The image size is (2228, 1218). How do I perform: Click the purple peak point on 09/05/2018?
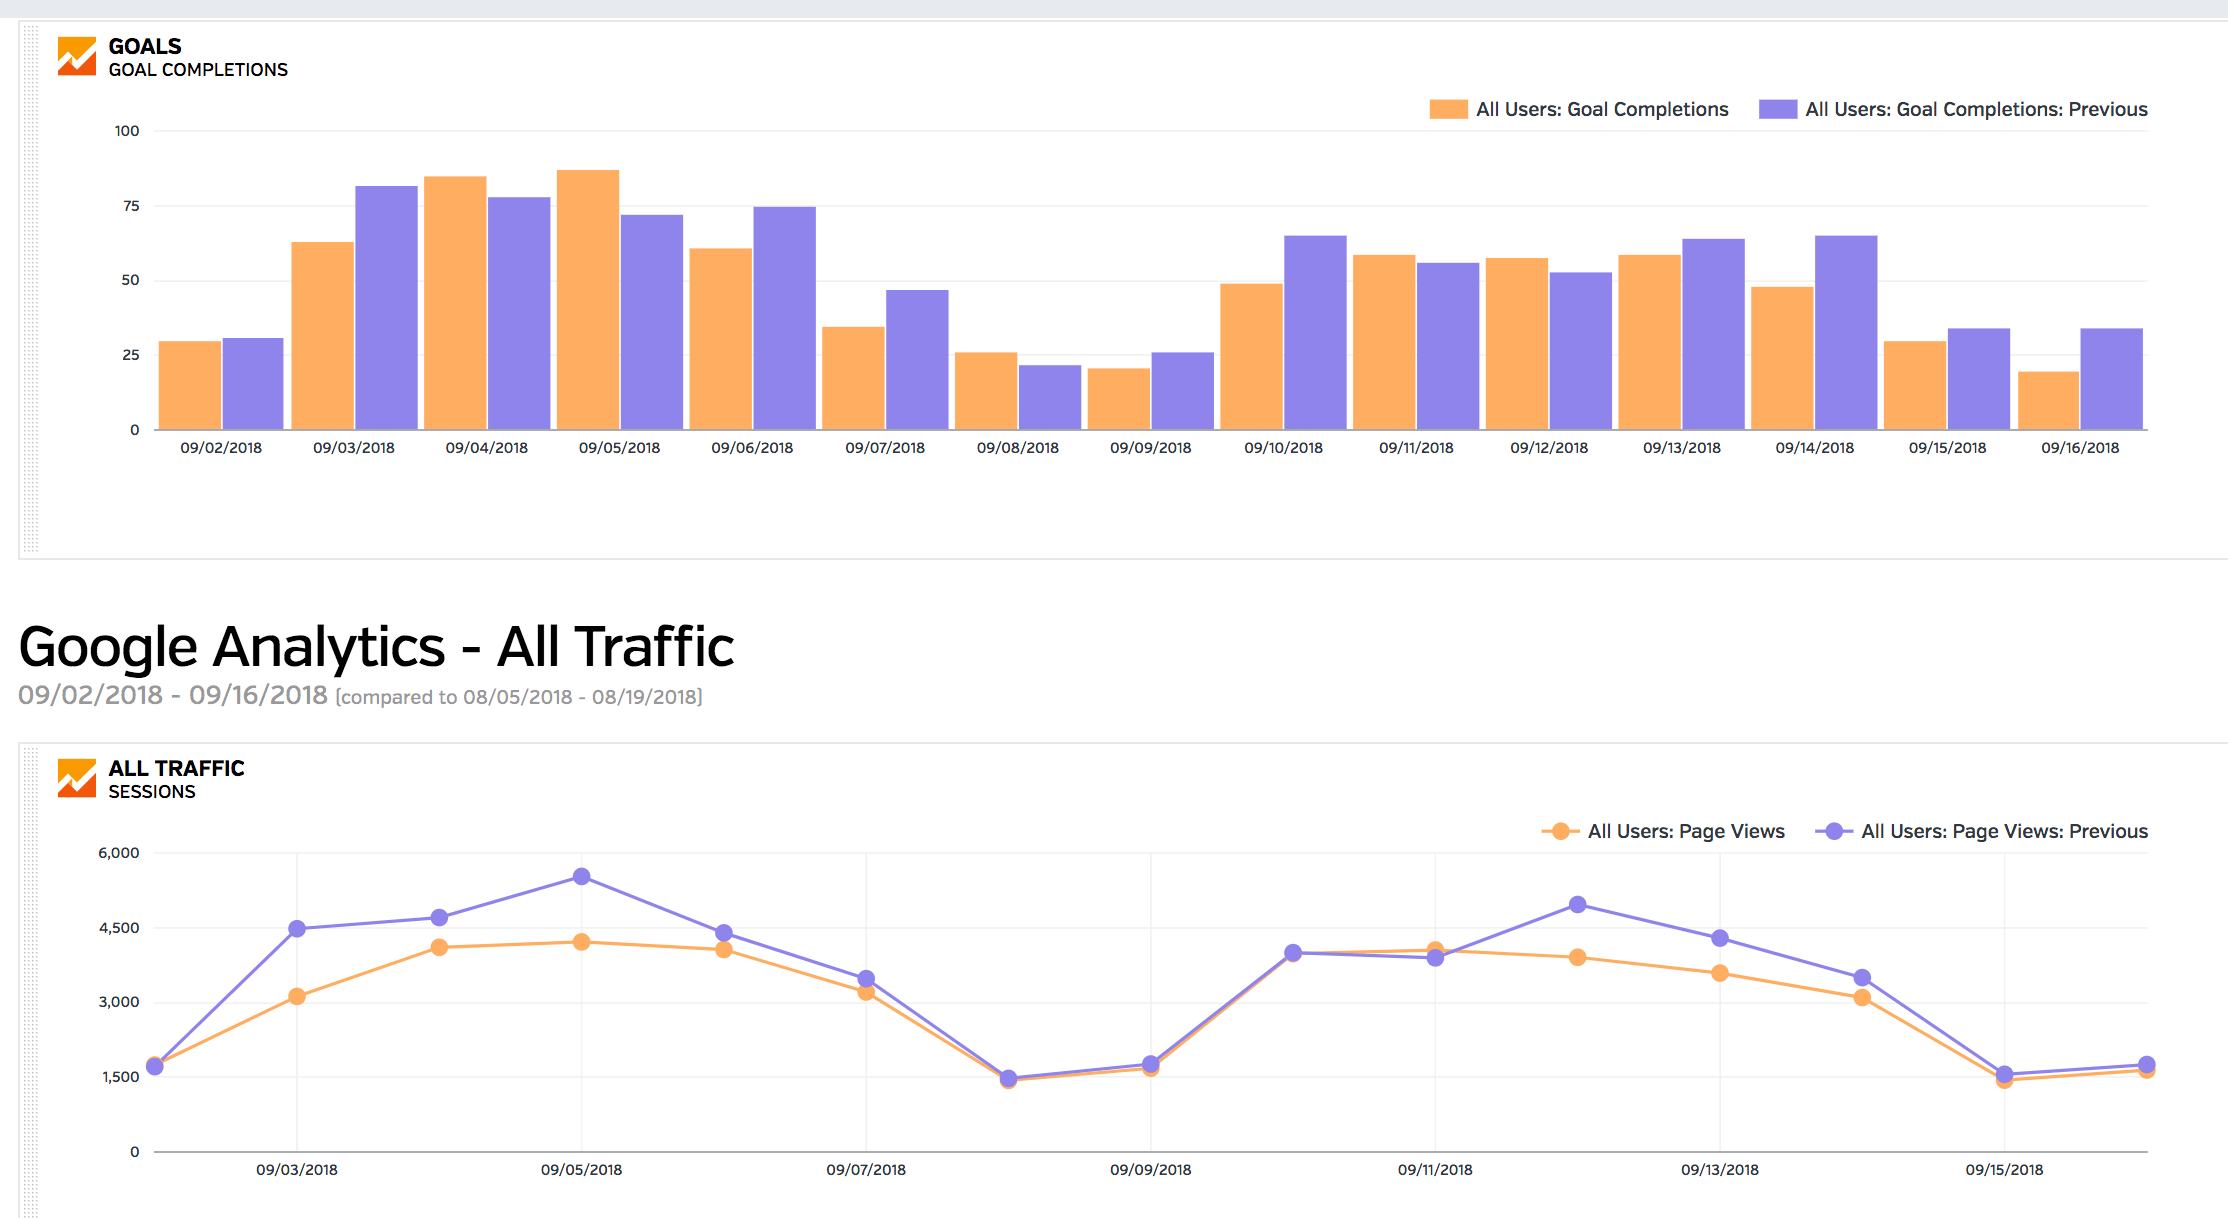[582, 877]
